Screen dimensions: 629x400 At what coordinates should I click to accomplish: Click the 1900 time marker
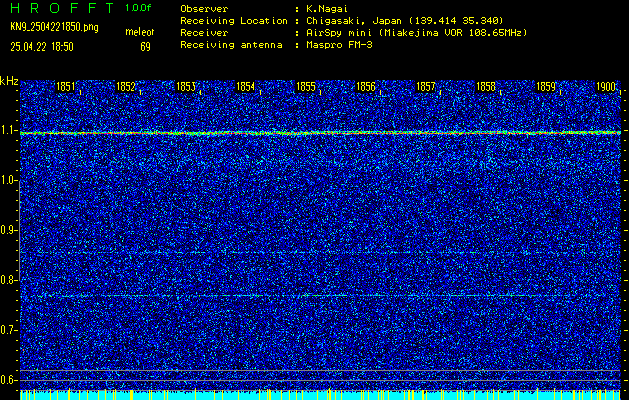click(606, 87)
